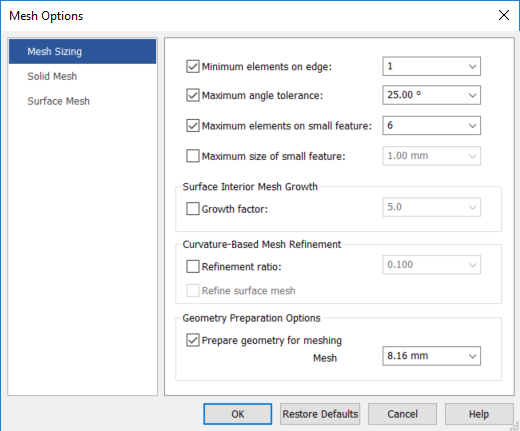The image size is (520, 431).
Task: Open small feature elements dropdown showing 6
Action: [472, 126]
